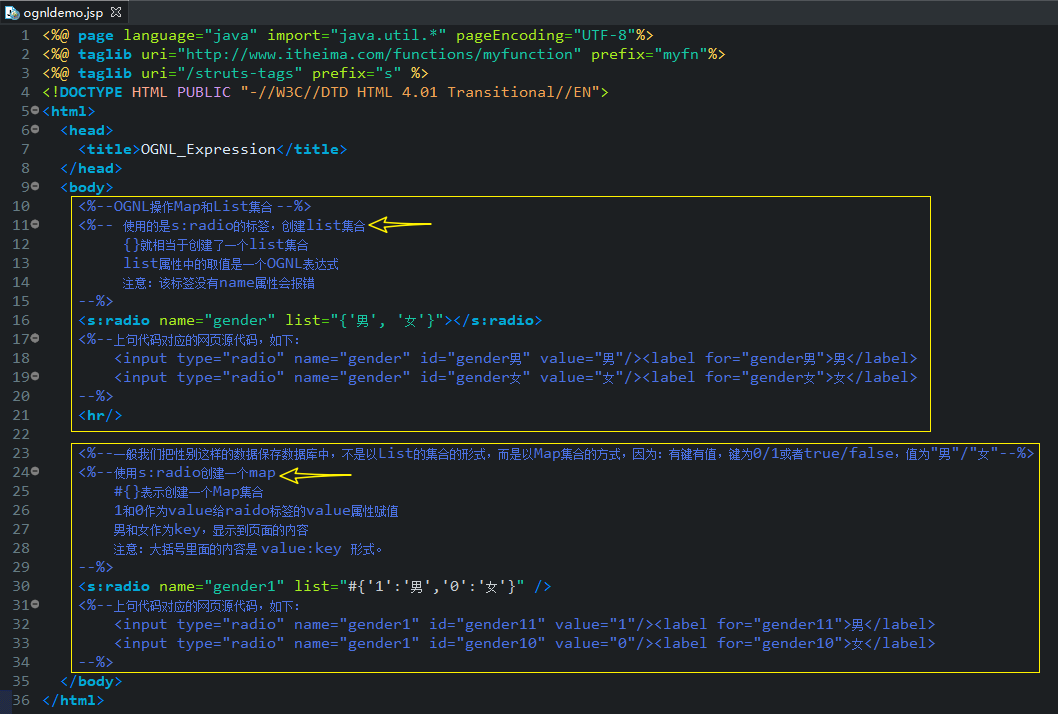Click id="gender10" on line 33

point(487,643)
